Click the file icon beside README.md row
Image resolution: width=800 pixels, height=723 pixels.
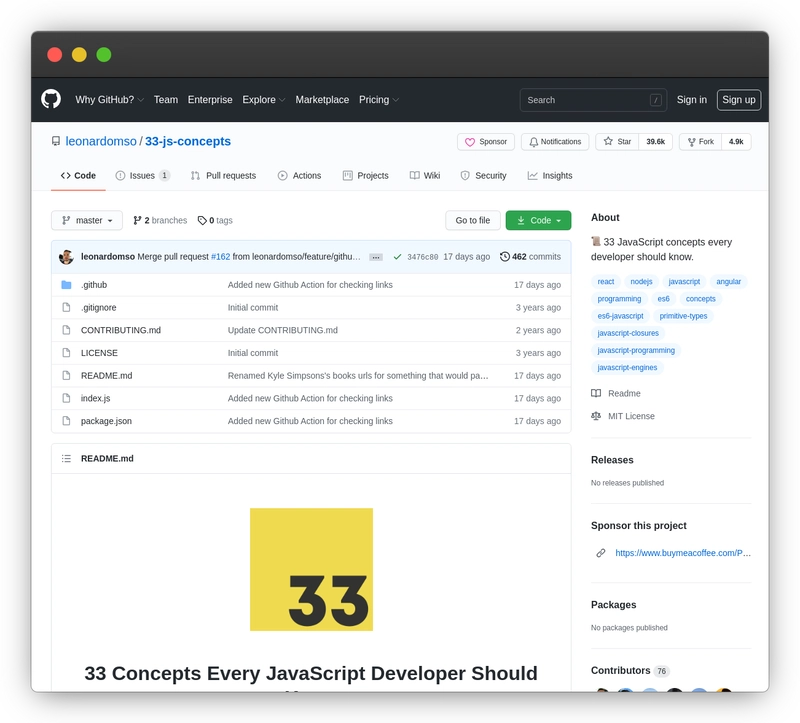(66, 376)
